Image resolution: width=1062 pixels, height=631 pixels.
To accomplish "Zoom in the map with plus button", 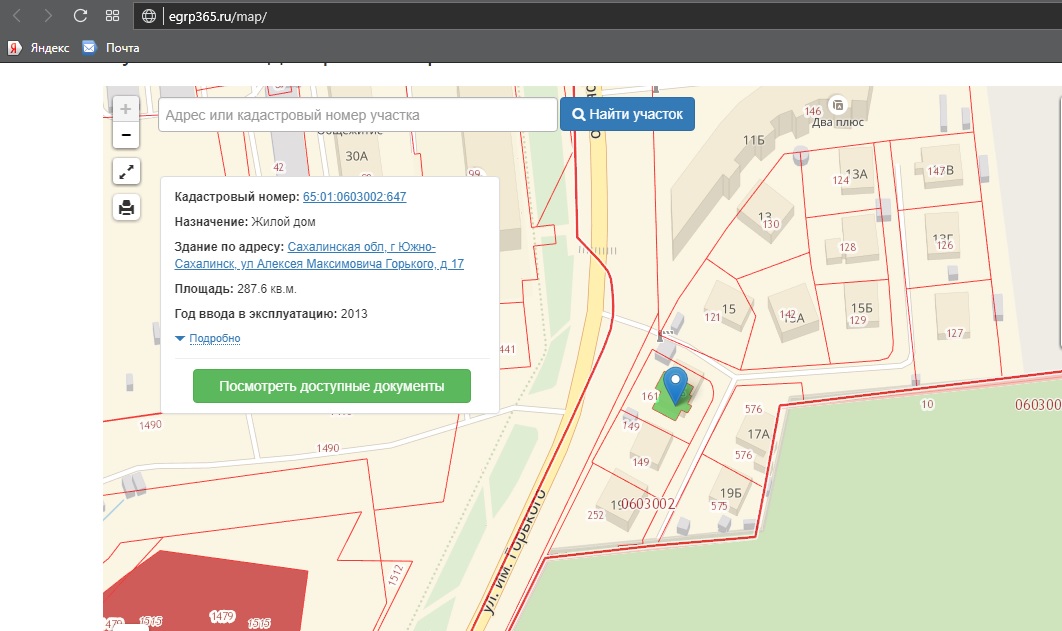I will pos(126,109).
